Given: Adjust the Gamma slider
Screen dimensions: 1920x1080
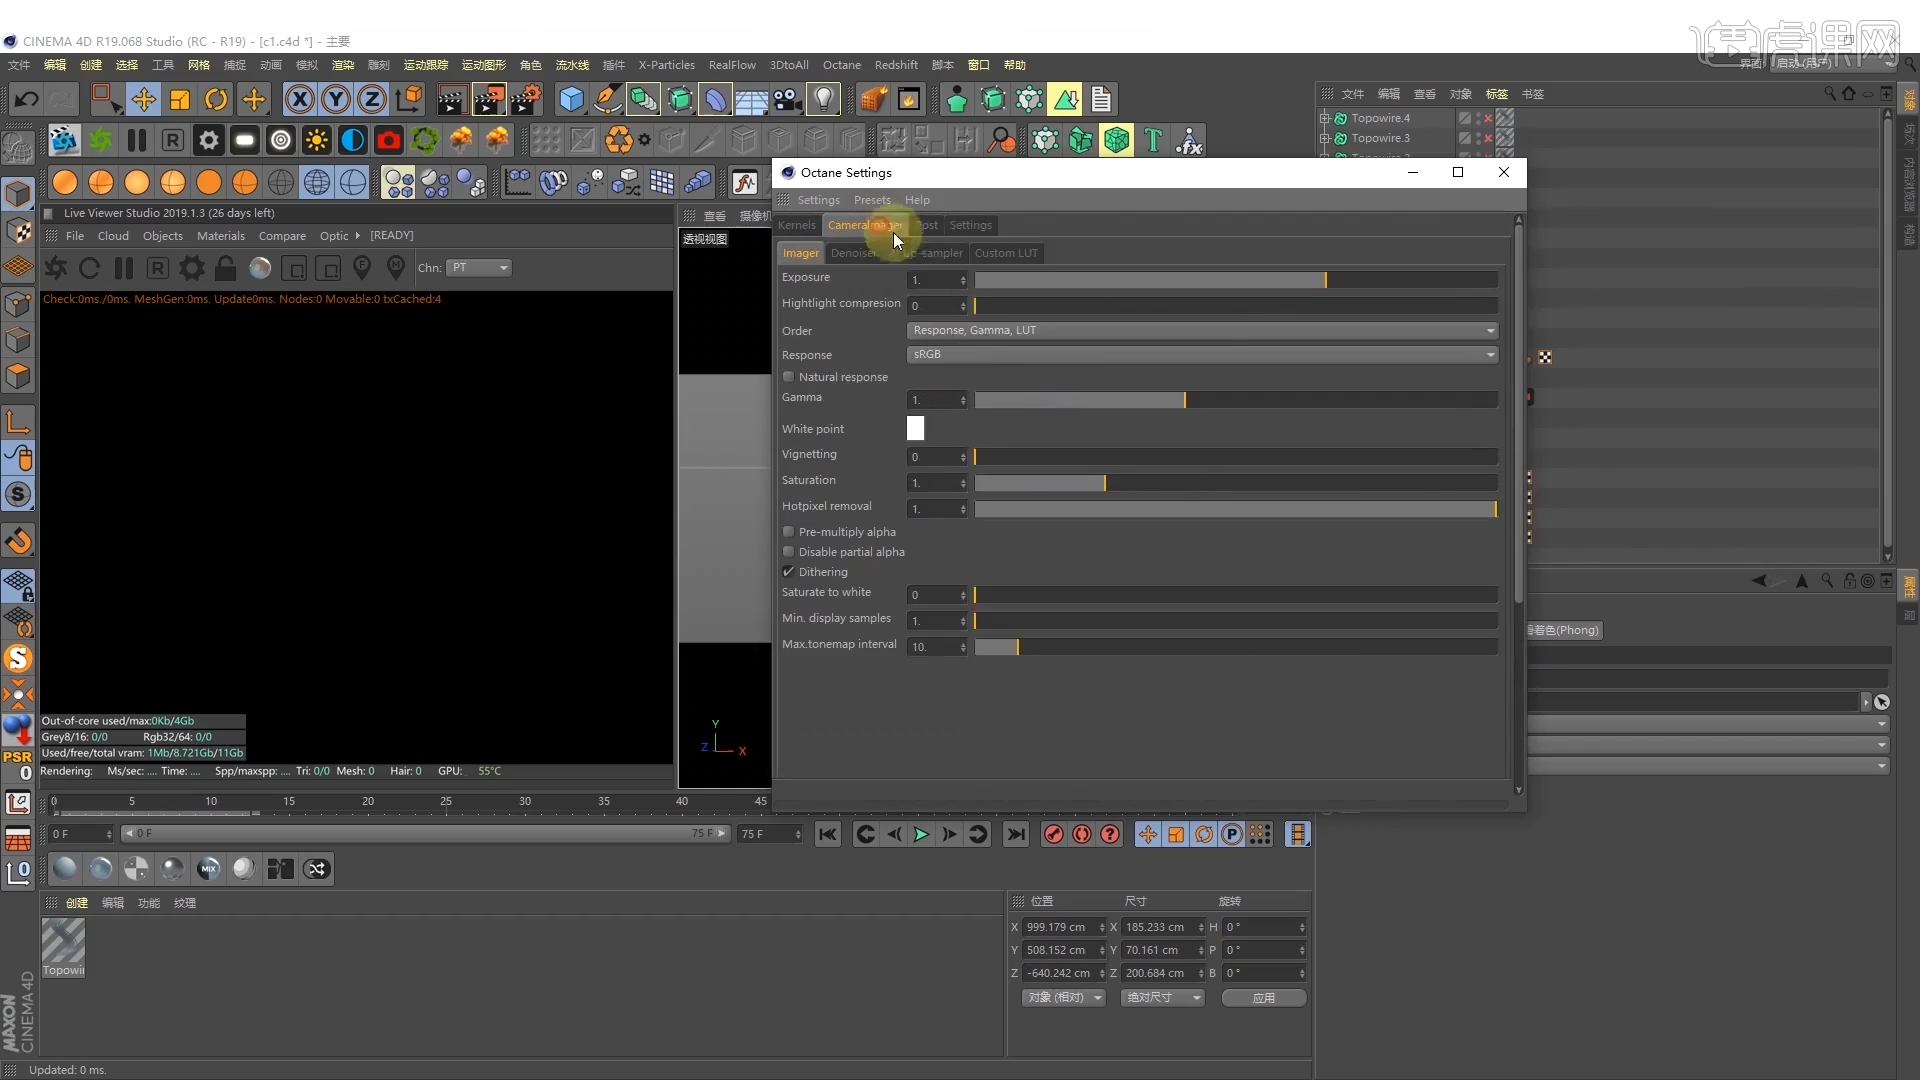Looking at the screenshot, I should pyautogui.click(x=1236, y=400).
